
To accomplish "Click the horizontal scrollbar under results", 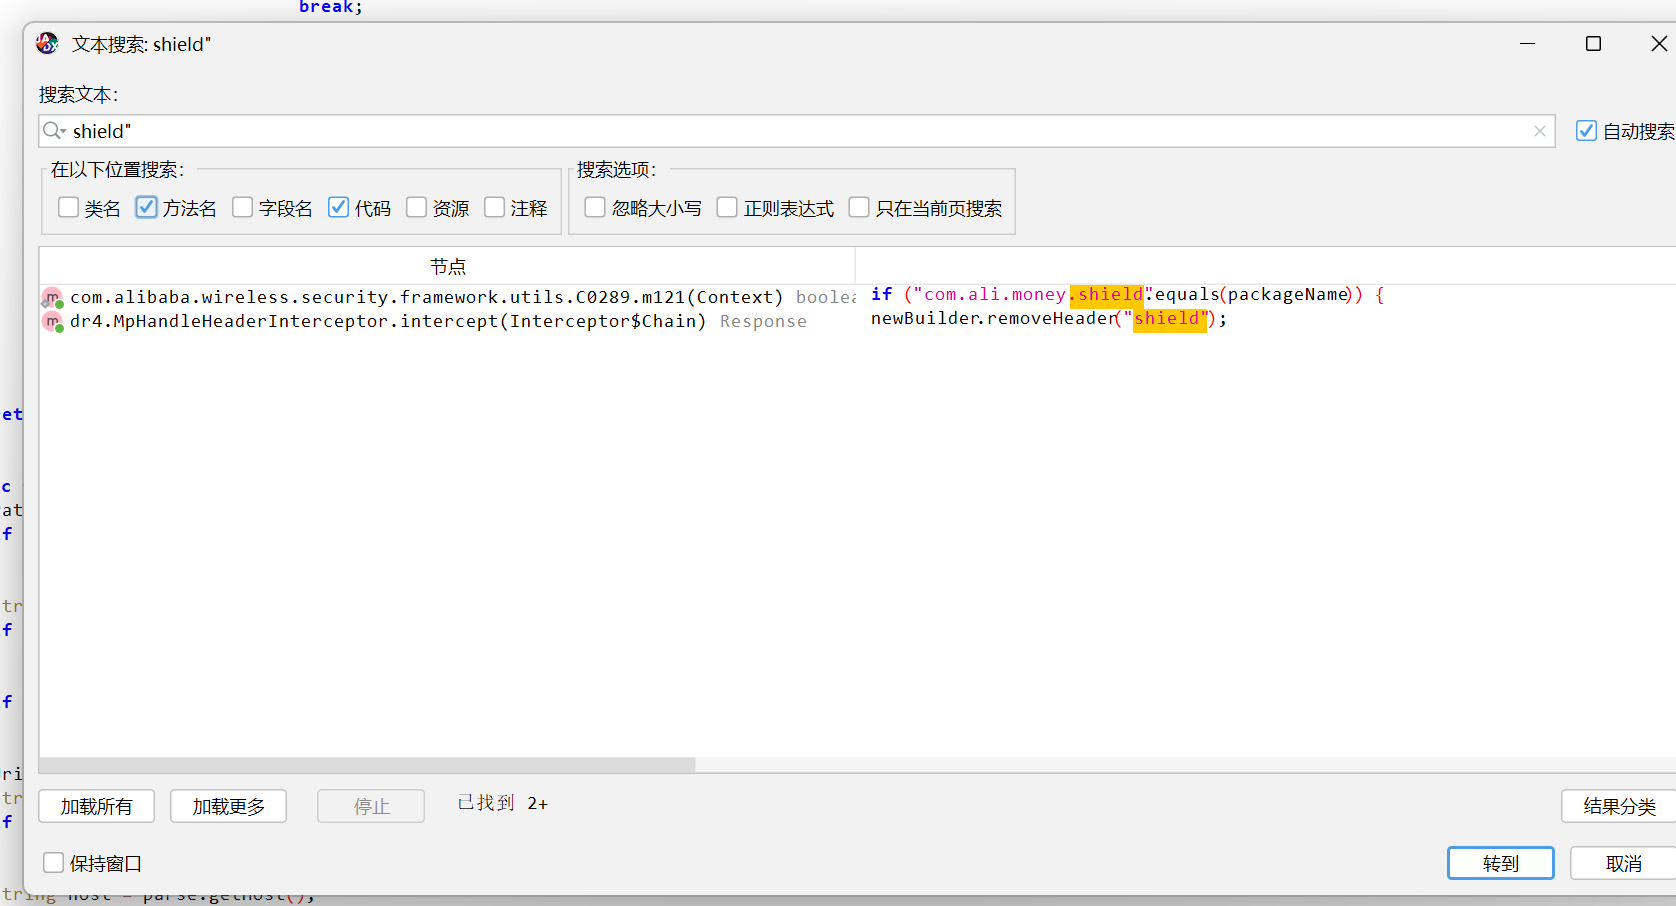I will 368,765.
